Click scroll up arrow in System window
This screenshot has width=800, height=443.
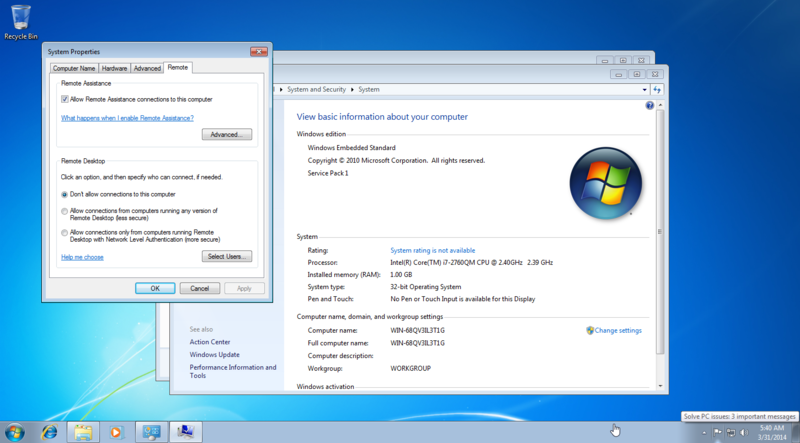pyautogui.click(x=660, y=105)
